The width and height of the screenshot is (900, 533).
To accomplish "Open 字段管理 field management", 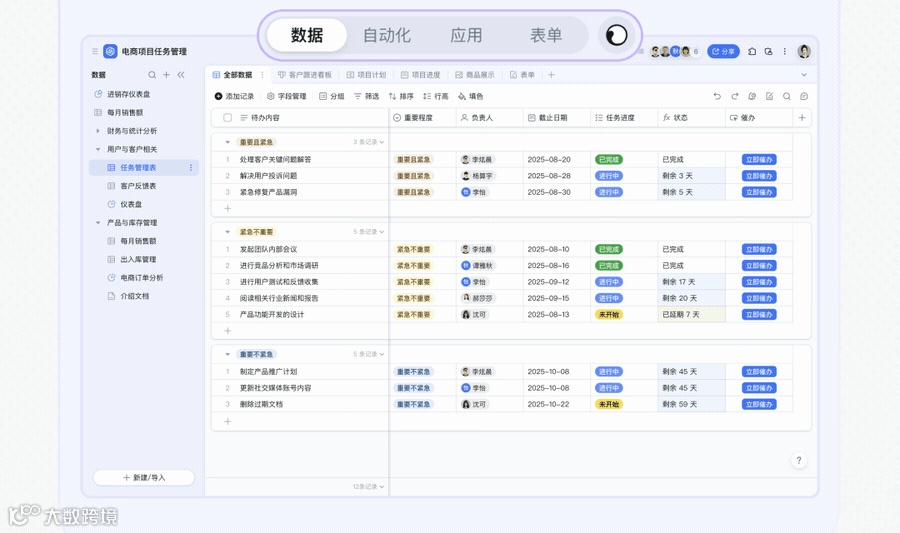I will tap(286, 96).
